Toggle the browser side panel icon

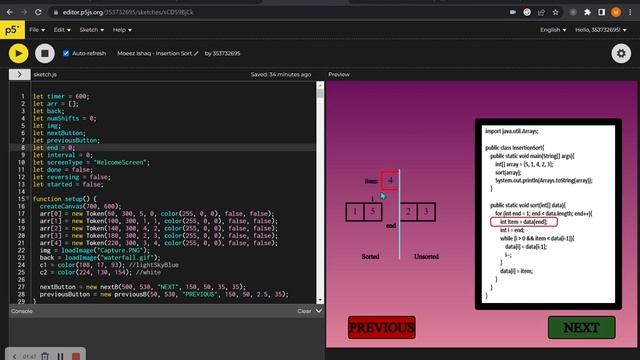coord(602,12)
